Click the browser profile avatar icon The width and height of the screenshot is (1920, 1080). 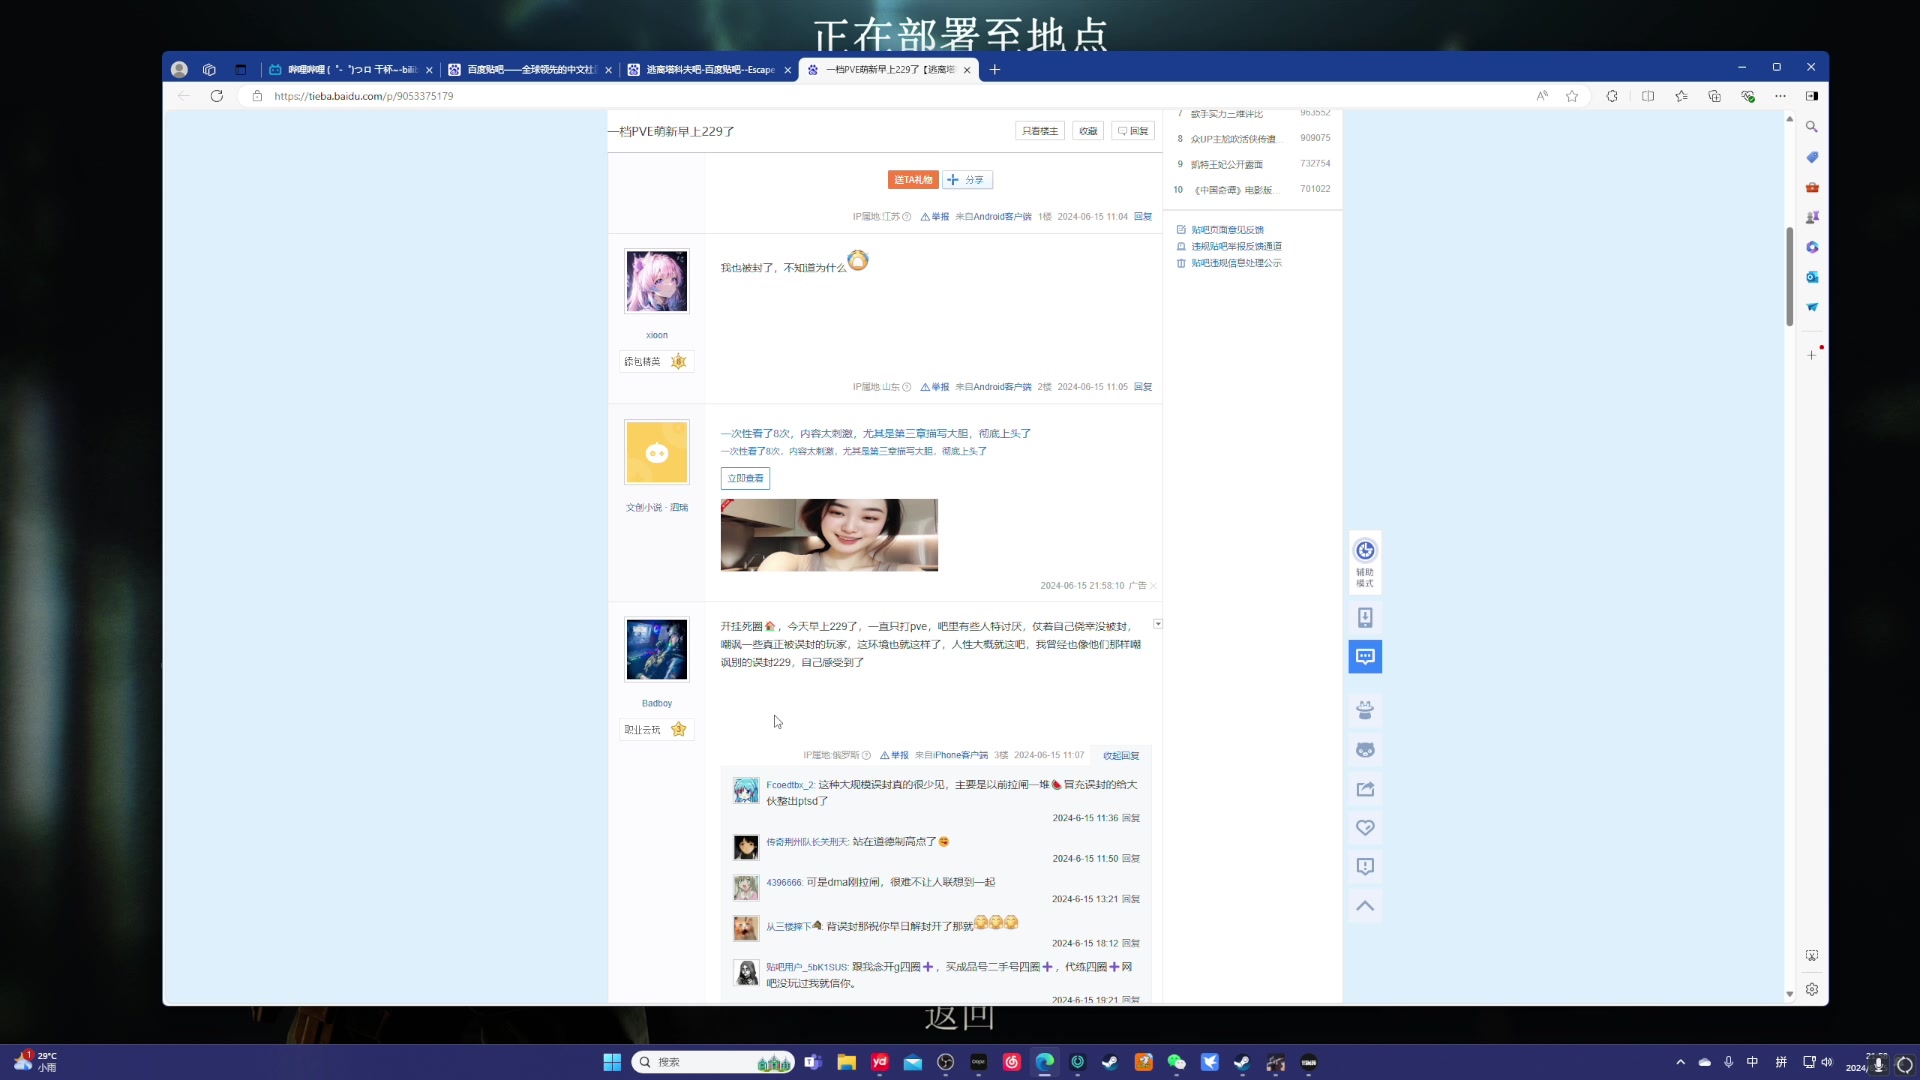[x=179, y=69]
